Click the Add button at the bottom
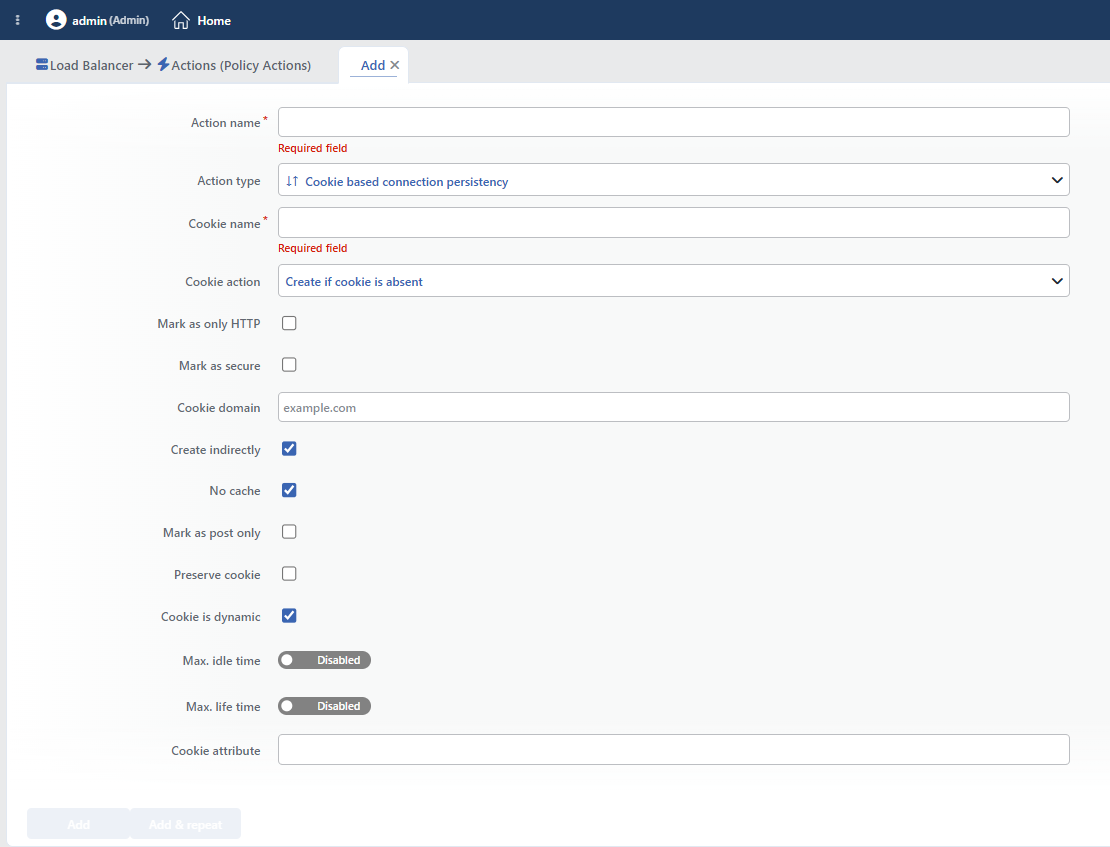 pyautogui.click(x=79, y=824)
